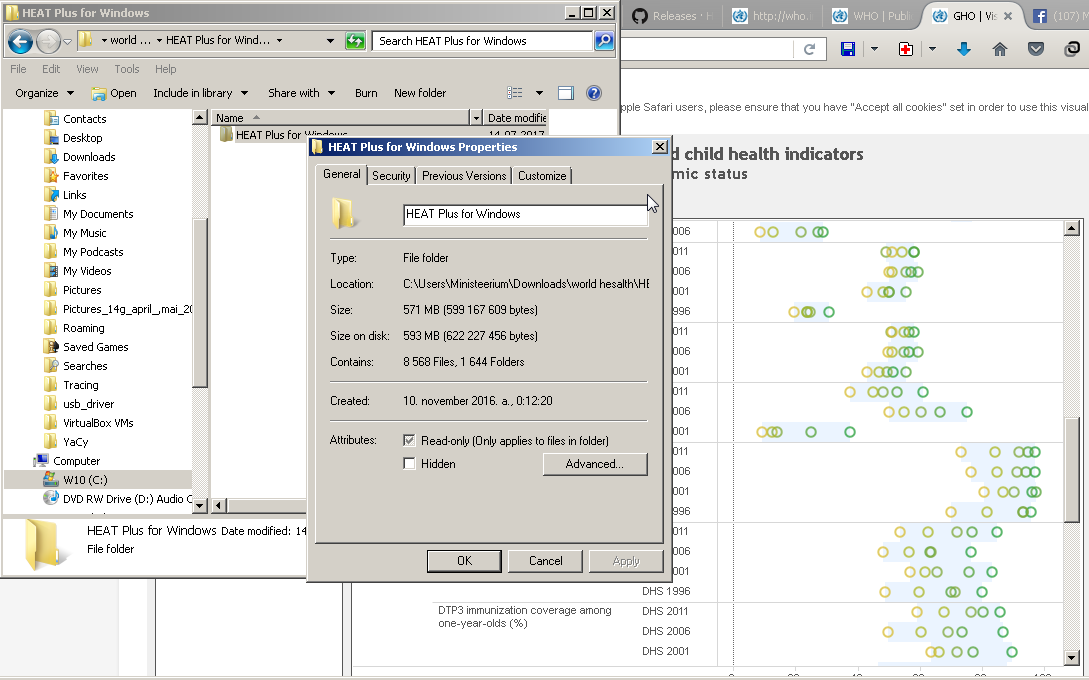Click the Search HEAT Plus for Windows box
This screenshot has width=1089, height=680.
point(483,41)
